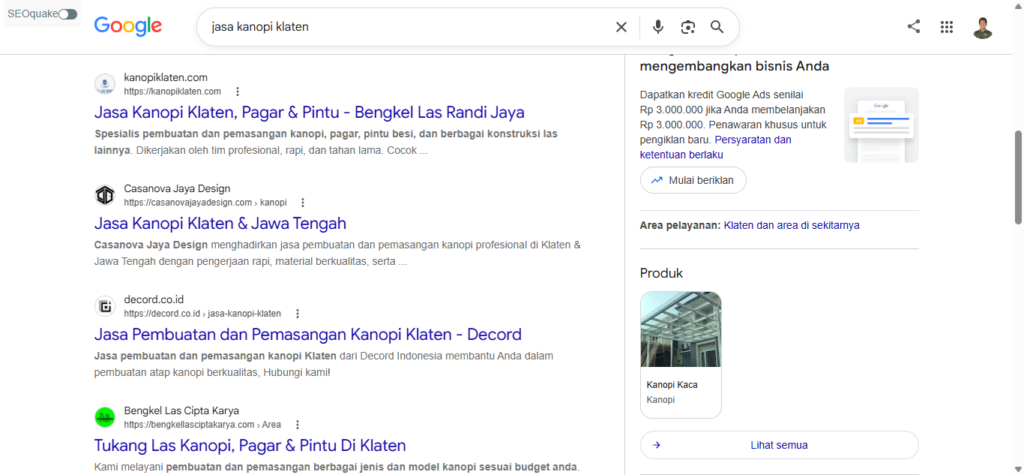Click kanopiklaten.com site favicon
This screenshot has width=1024, height=475.
pyautogui.click(x=104, y=84)
